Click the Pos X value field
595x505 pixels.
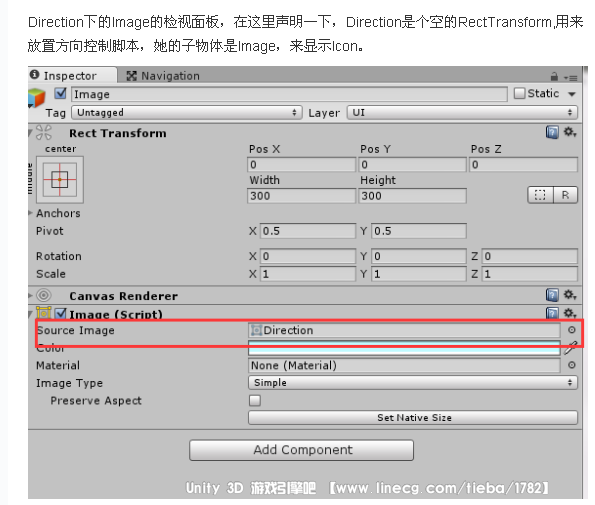coord(301,165)
